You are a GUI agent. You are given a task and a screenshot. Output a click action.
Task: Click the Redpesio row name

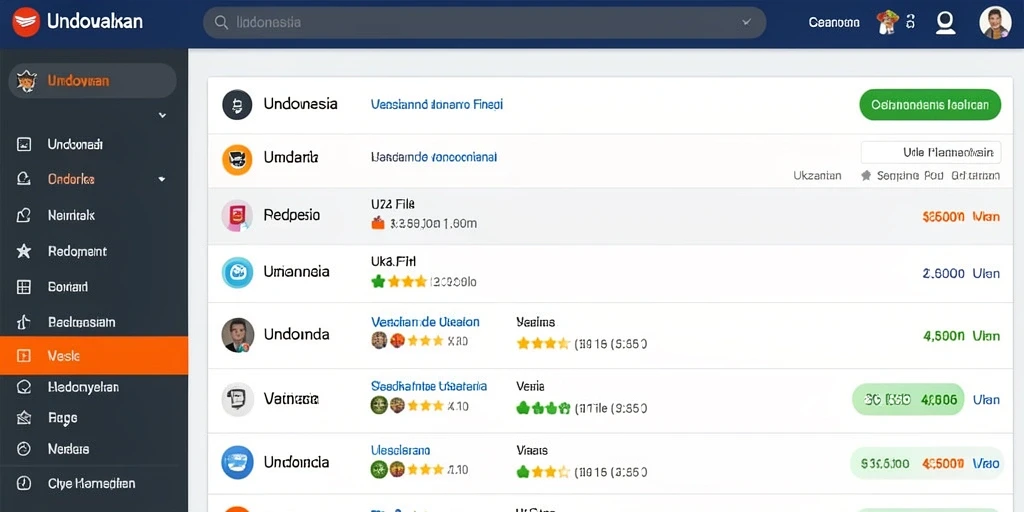coord(292,215)
